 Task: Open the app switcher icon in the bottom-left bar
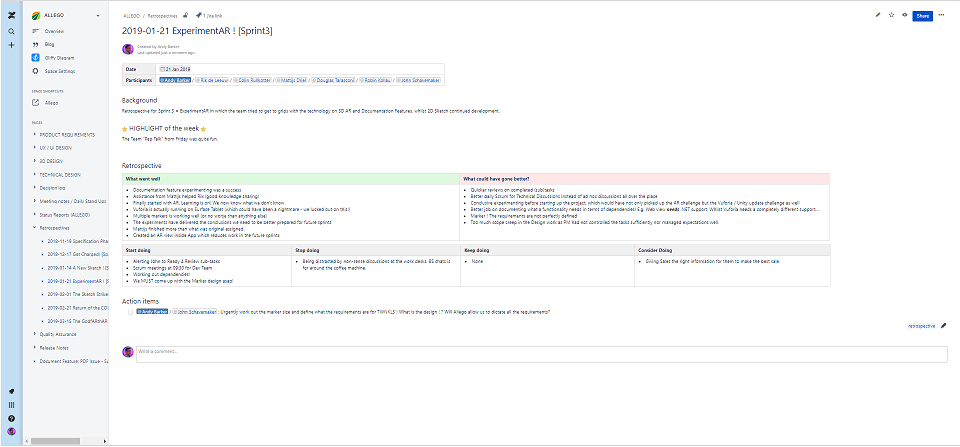point(11,405)
